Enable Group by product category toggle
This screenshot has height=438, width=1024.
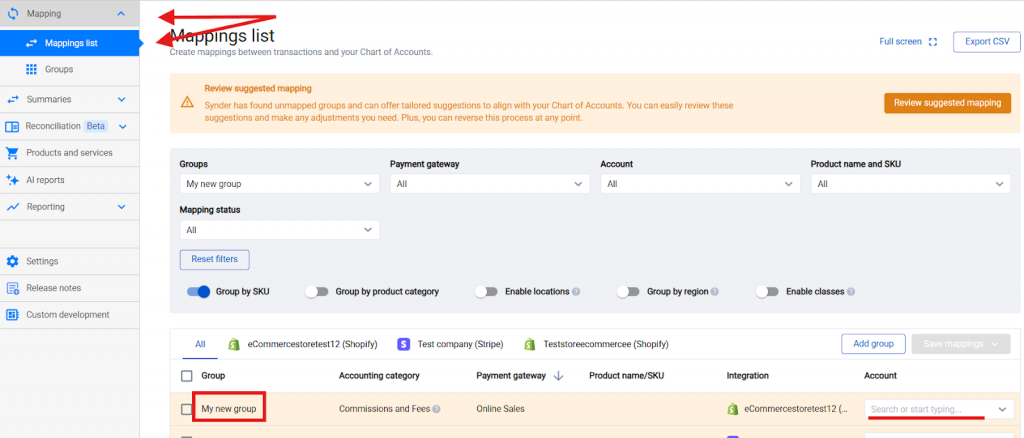pos(316,292)
